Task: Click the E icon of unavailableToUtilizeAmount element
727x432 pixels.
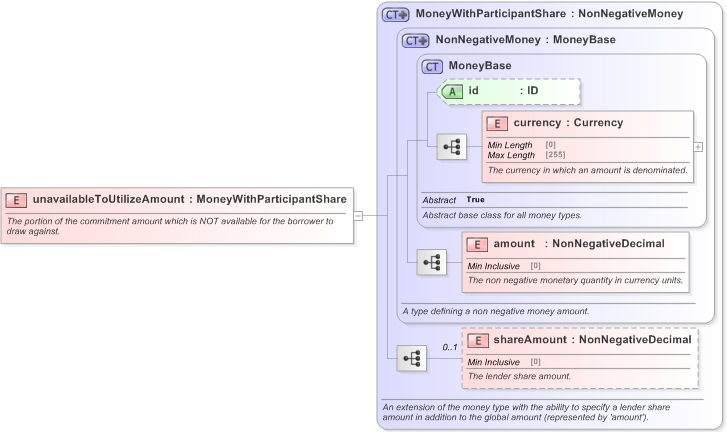Action: pos(16,200)
